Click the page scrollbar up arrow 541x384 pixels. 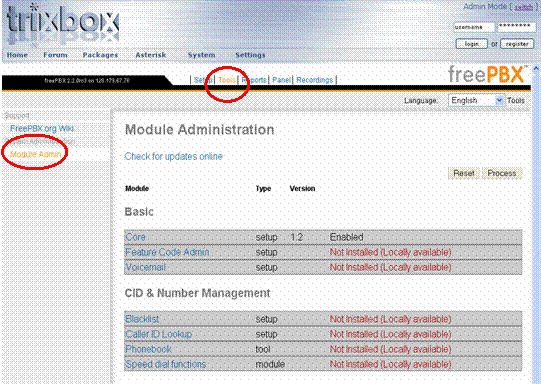tap(536, 69)
